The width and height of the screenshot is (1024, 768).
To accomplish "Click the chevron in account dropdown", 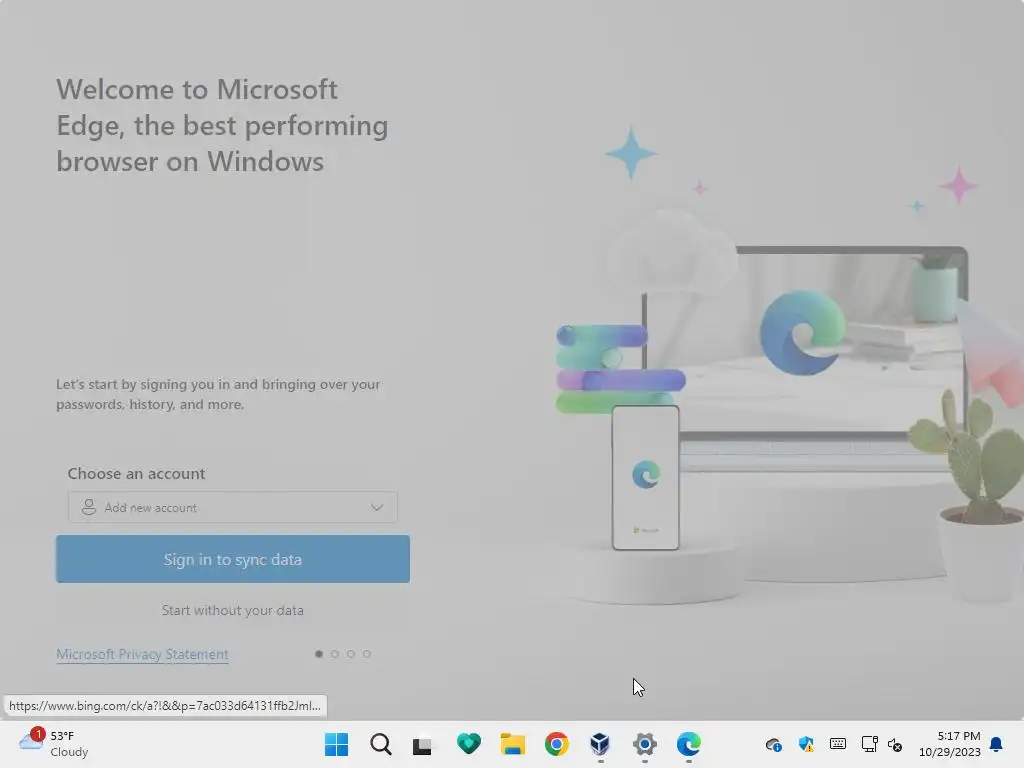I will pyautogui.click(x=377, y=507).
